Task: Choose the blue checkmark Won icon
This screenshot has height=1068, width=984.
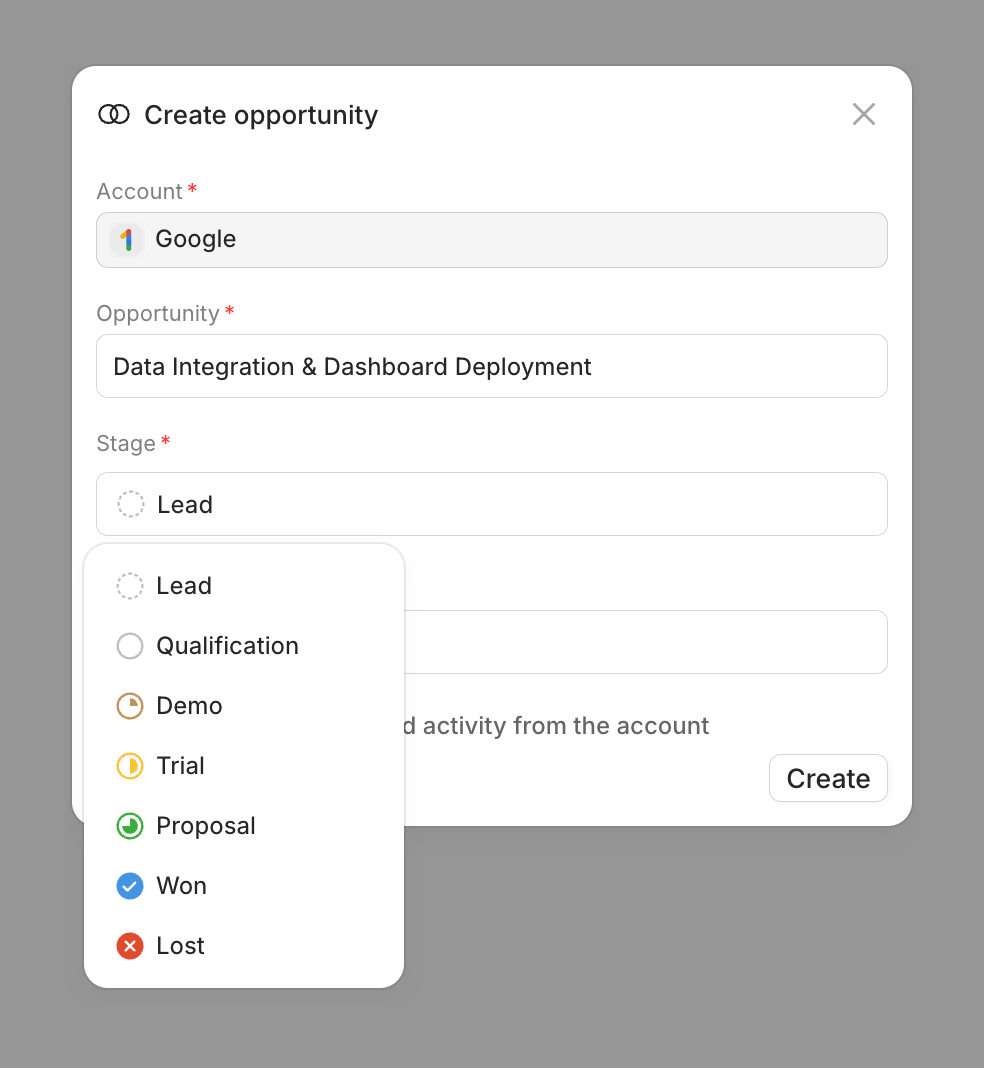Action: point(130,886)
